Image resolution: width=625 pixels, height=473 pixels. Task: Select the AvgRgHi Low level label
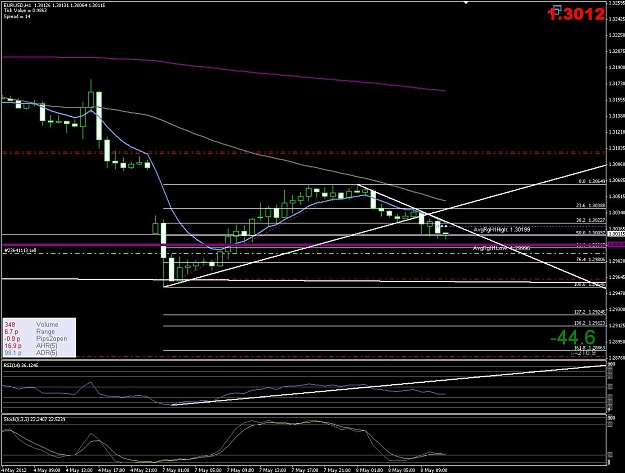click(x=502, y=248)
